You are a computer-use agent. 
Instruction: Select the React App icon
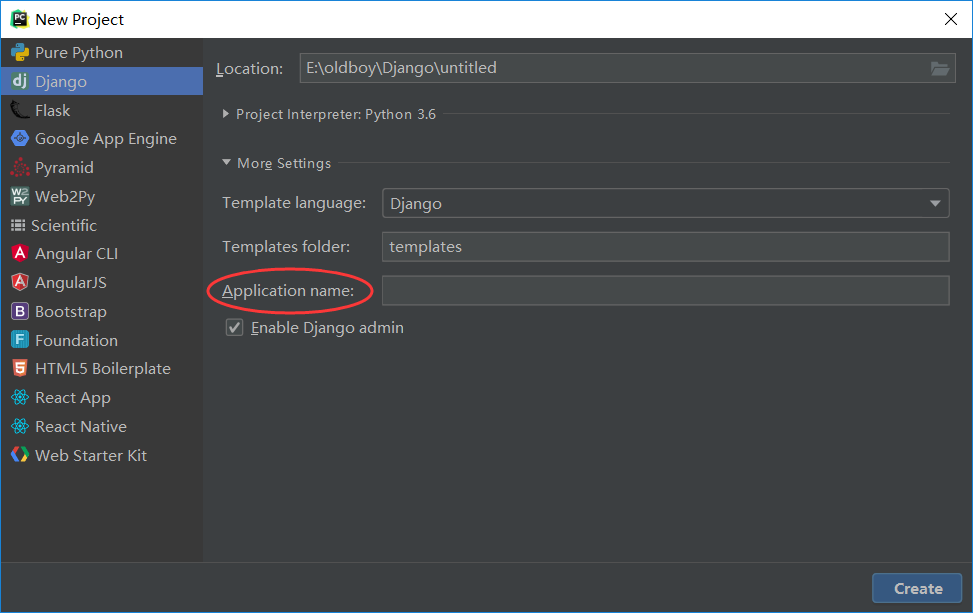[20, 397]
